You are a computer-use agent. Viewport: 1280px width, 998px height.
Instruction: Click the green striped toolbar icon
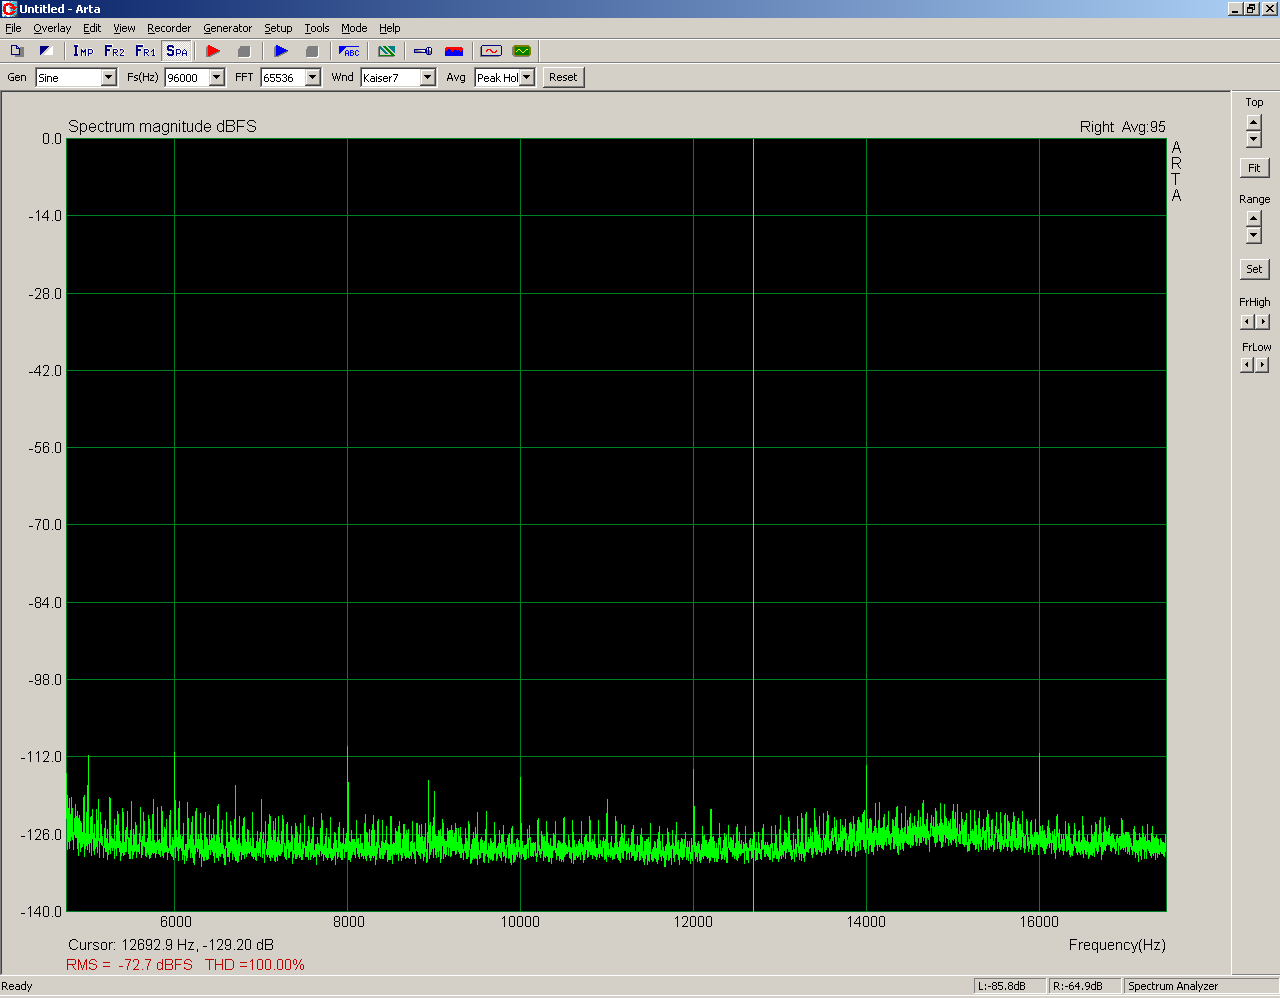(x=387, y=51)
